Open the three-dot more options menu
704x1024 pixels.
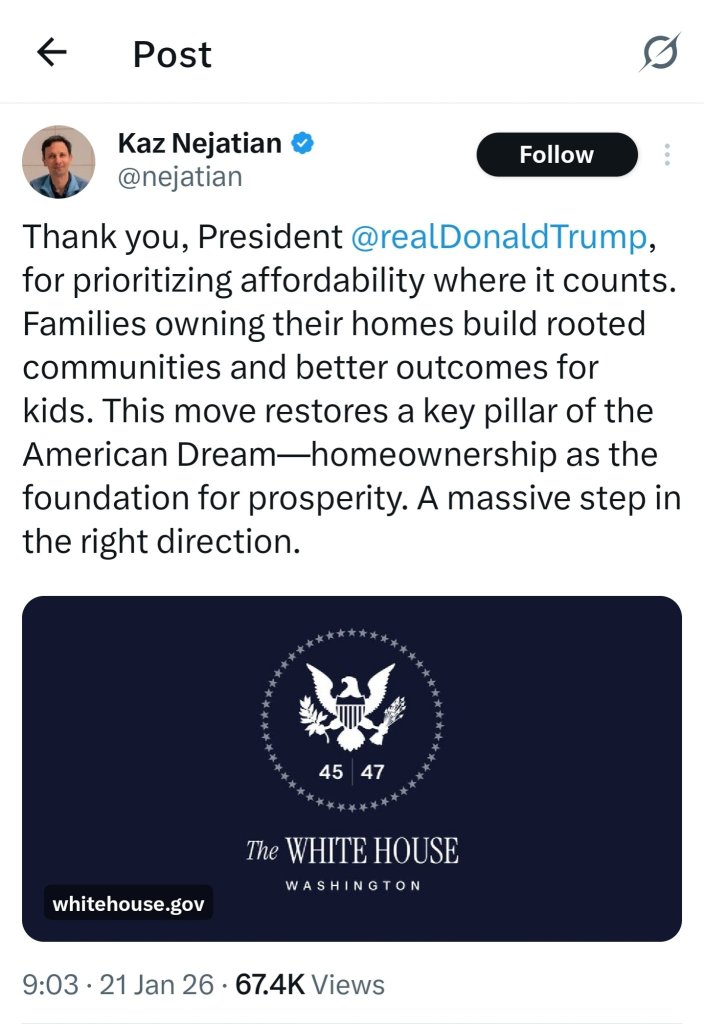[667, 155]
